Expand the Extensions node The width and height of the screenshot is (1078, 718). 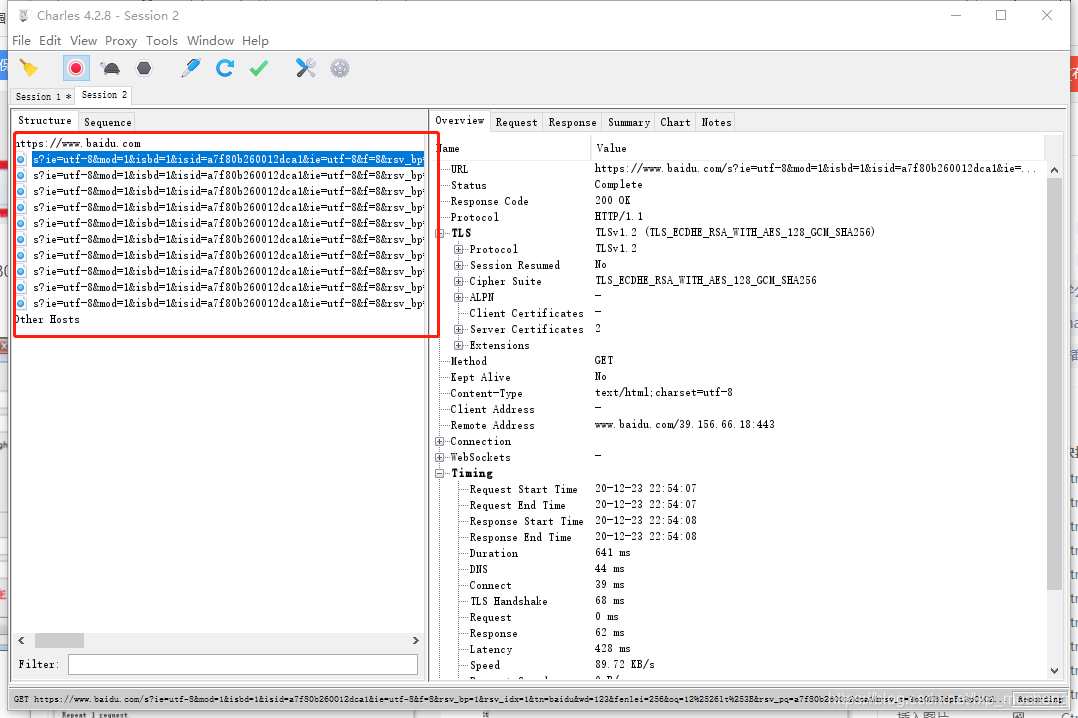tap(459, 345)
